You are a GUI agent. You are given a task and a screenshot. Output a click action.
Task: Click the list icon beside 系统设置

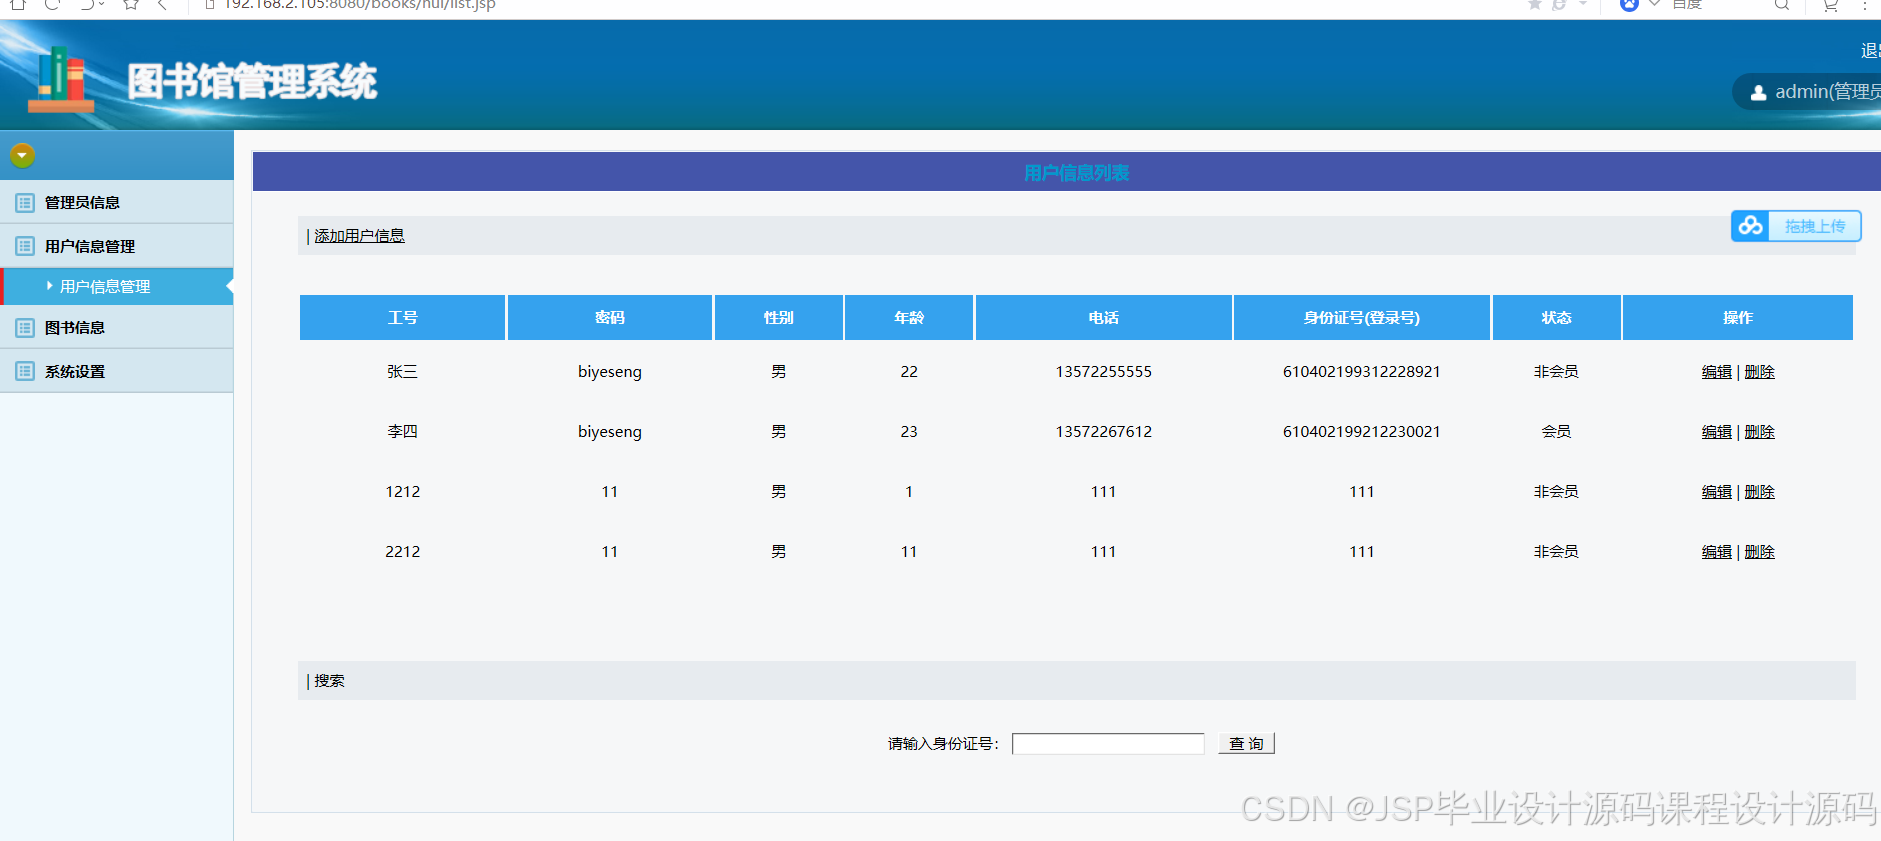coord(25,371)
